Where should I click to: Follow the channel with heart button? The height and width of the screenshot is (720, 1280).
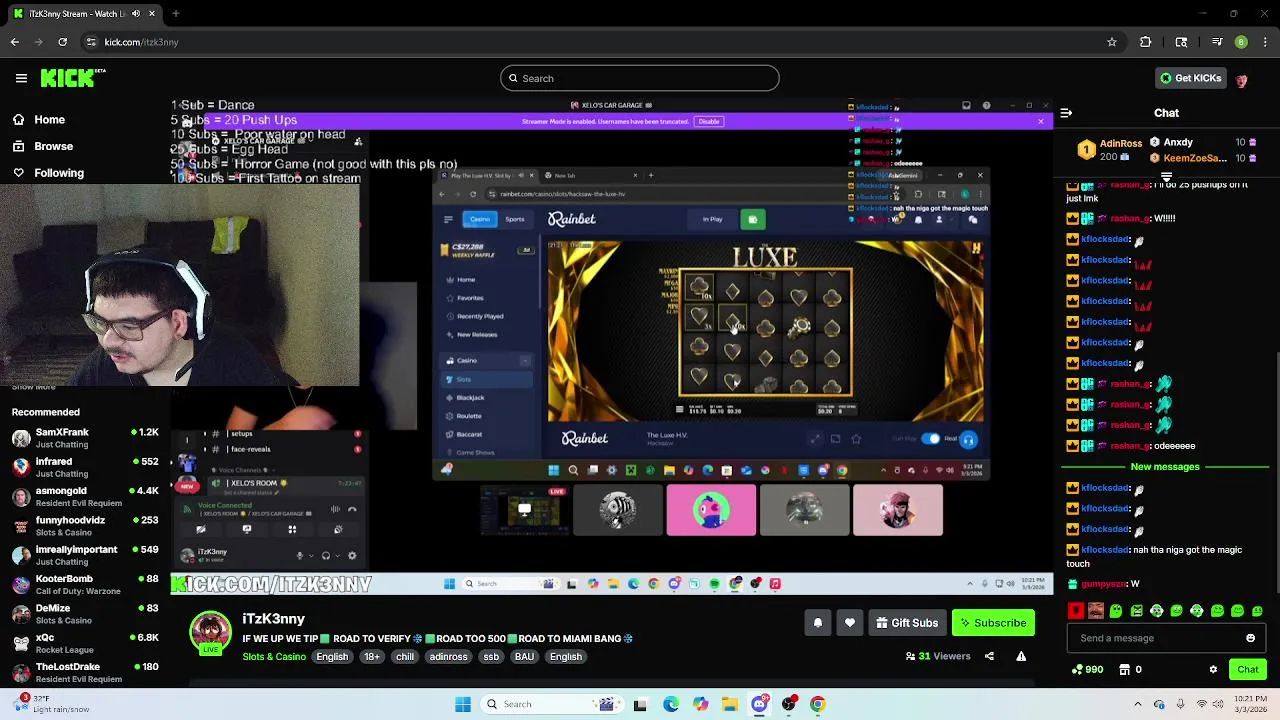pos(850,623)
